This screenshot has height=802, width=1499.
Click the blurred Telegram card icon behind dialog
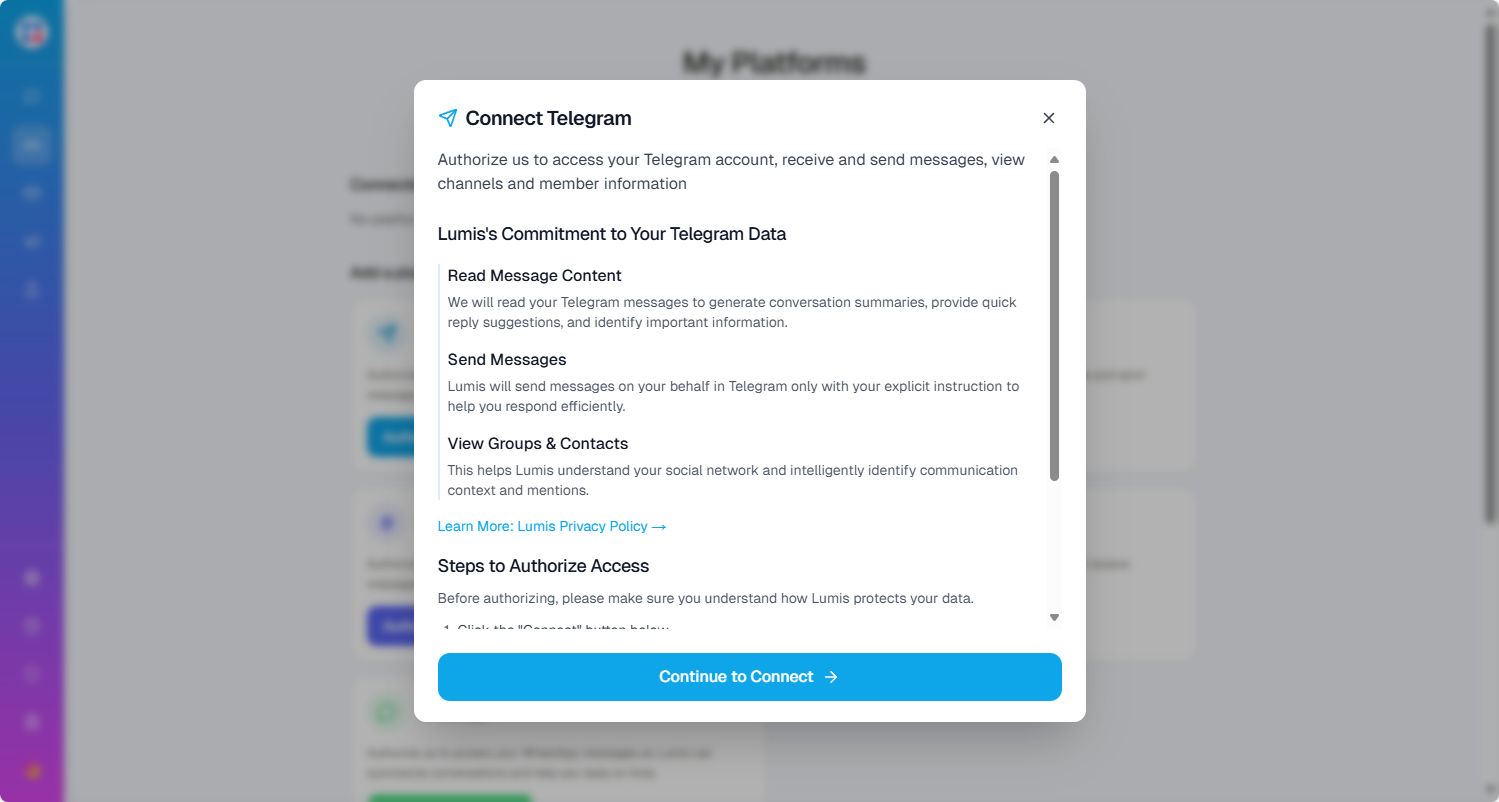[385, 333]
